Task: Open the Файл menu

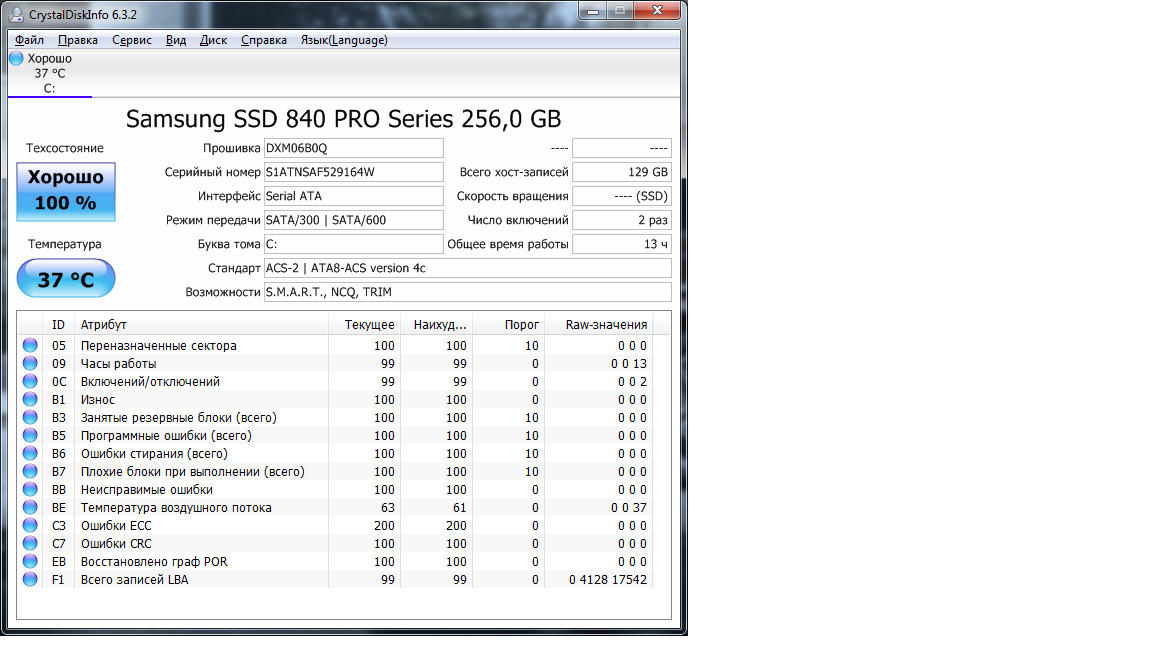Action: click(x=29, y=40)
